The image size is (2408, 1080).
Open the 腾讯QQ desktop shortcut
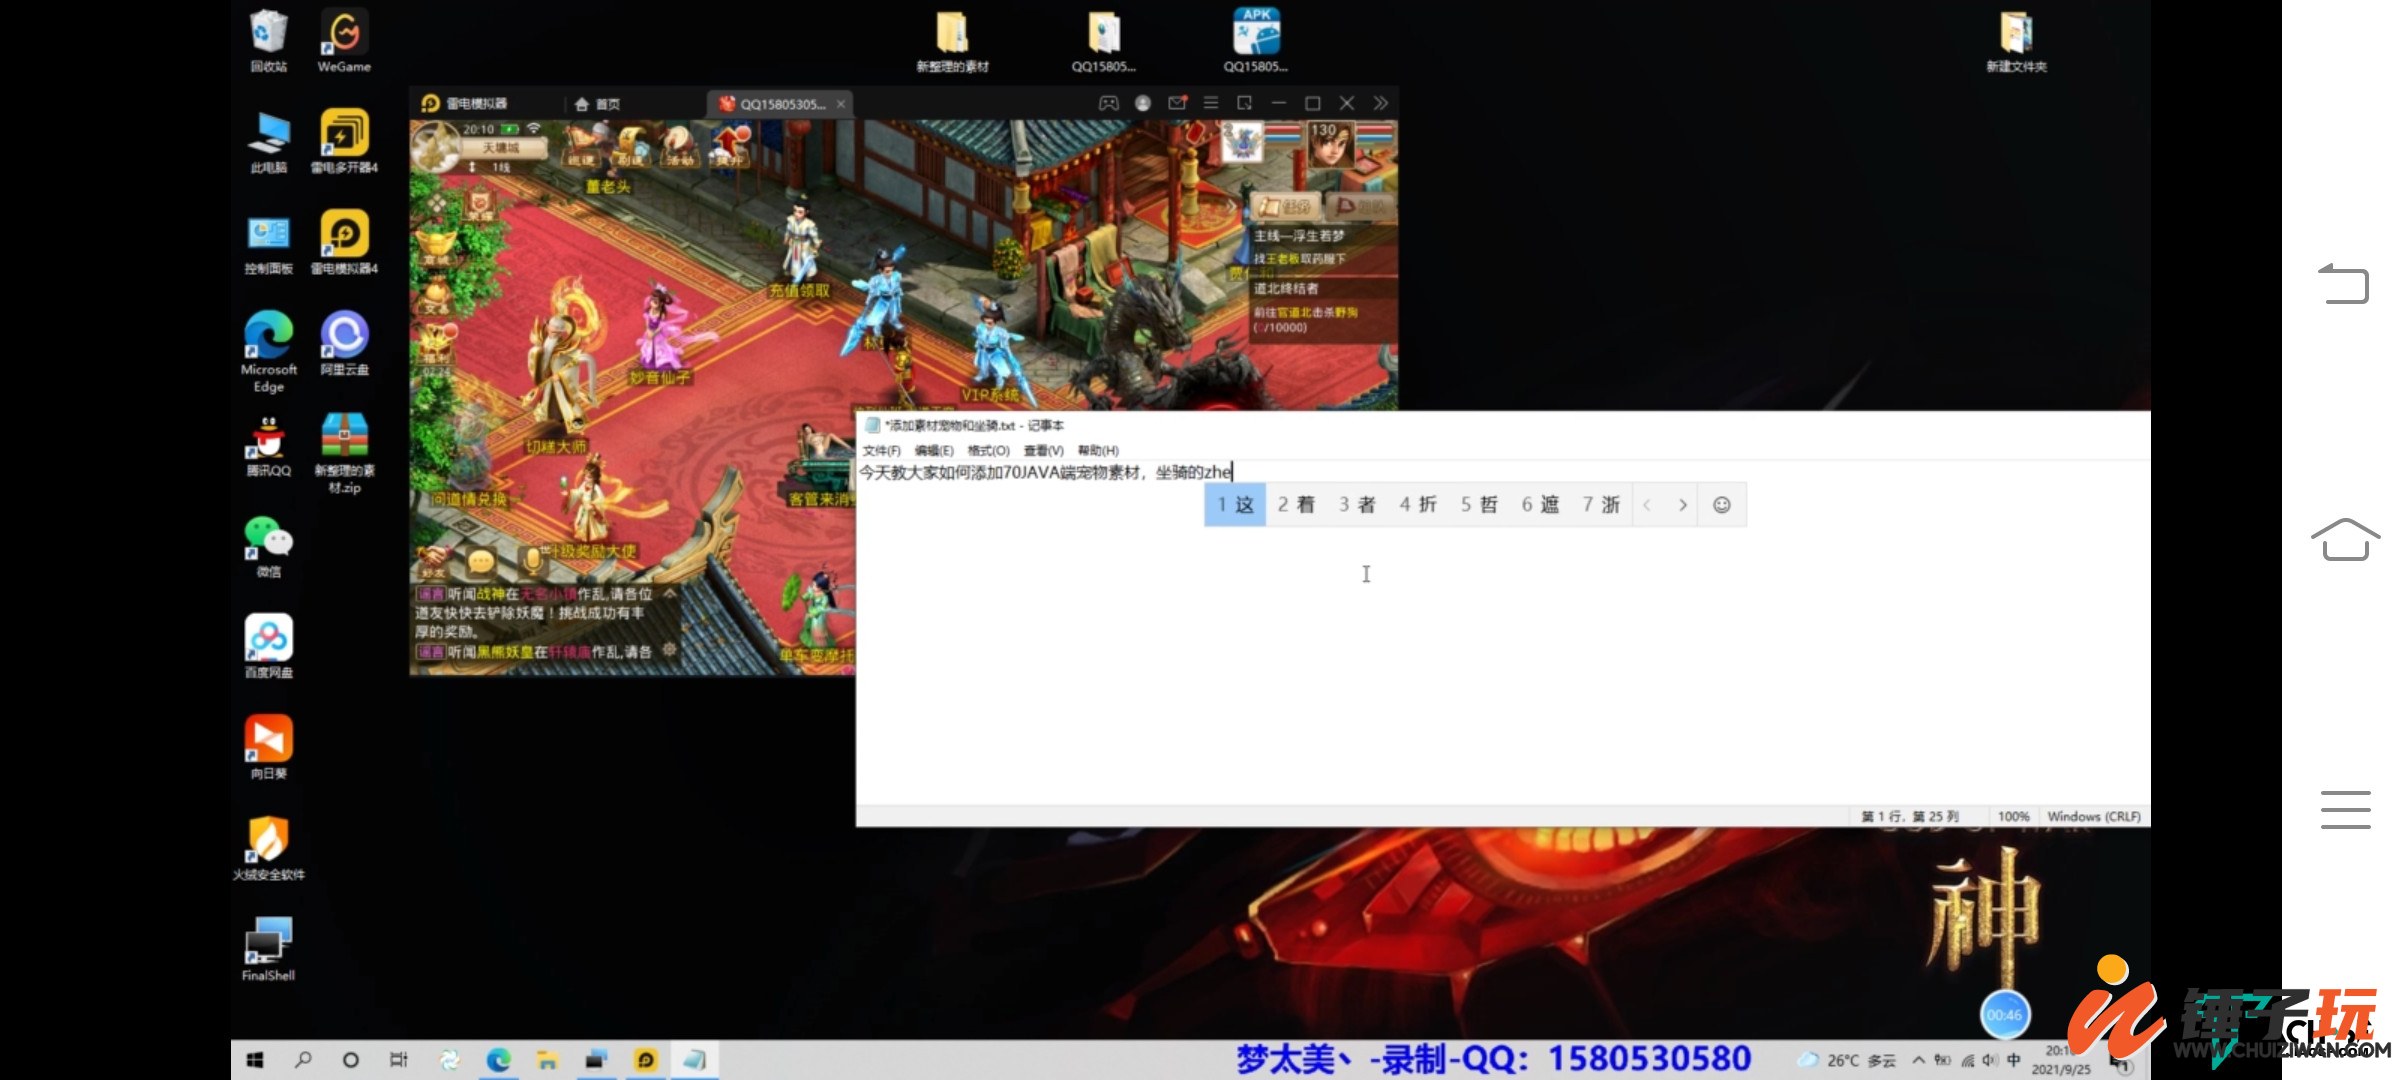268,447
